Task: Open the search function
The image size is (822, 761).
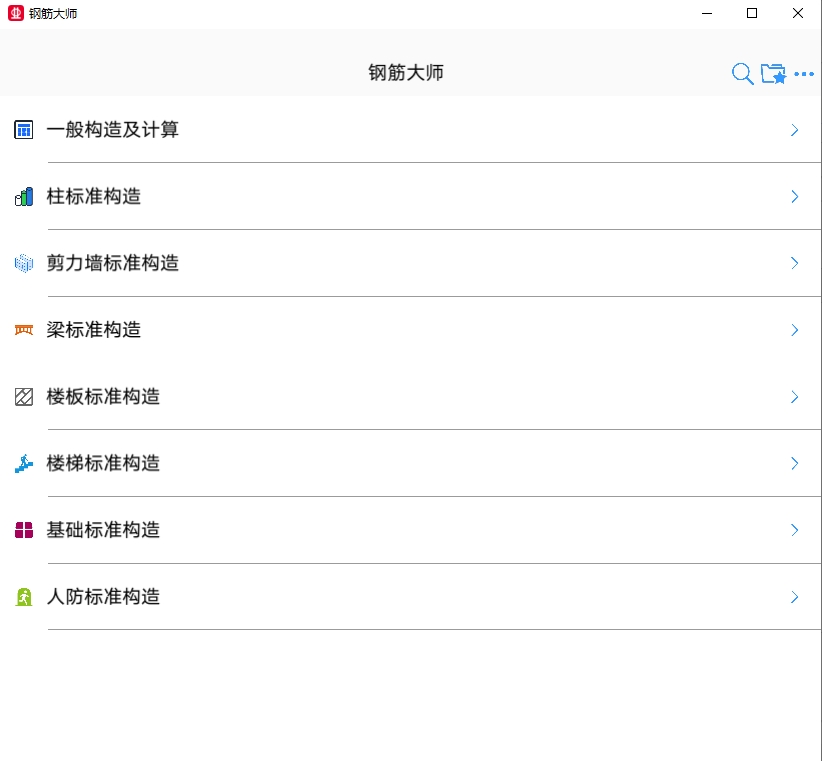Action: [x=741, y=74]
